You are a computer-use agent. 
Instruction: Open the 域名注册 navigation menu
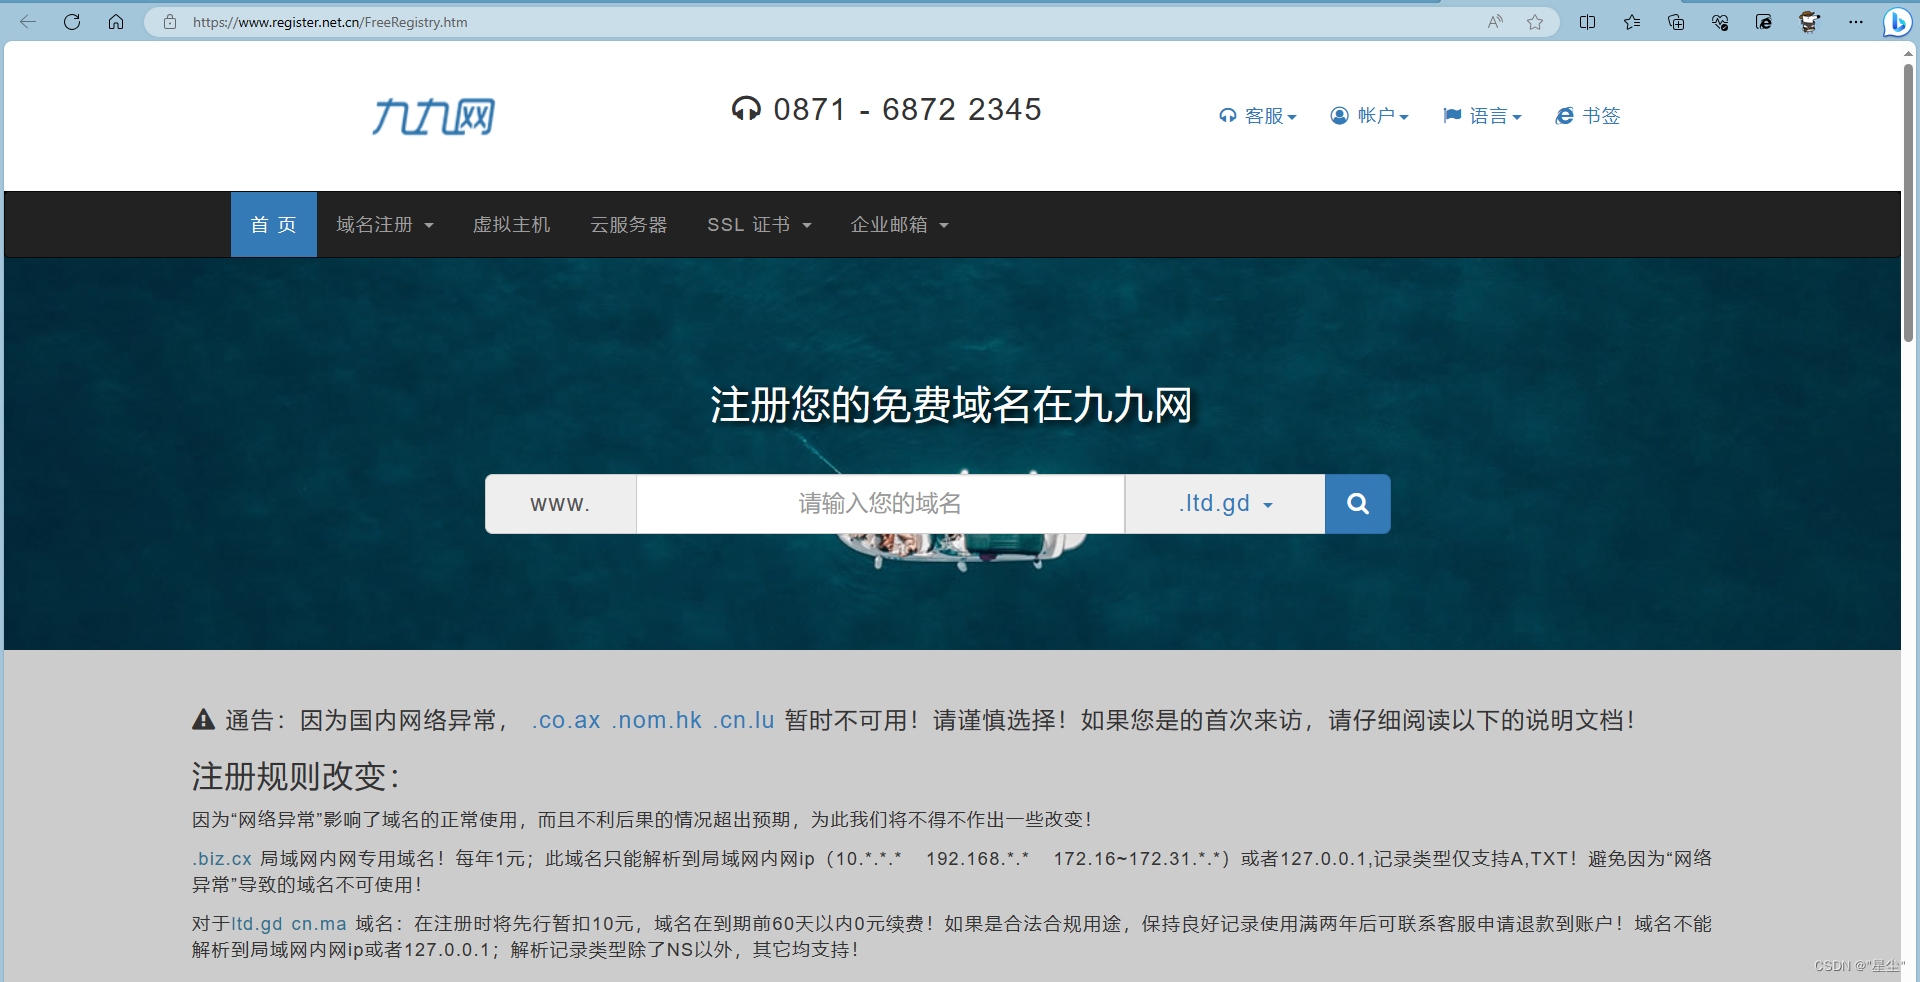click(385, 225)
